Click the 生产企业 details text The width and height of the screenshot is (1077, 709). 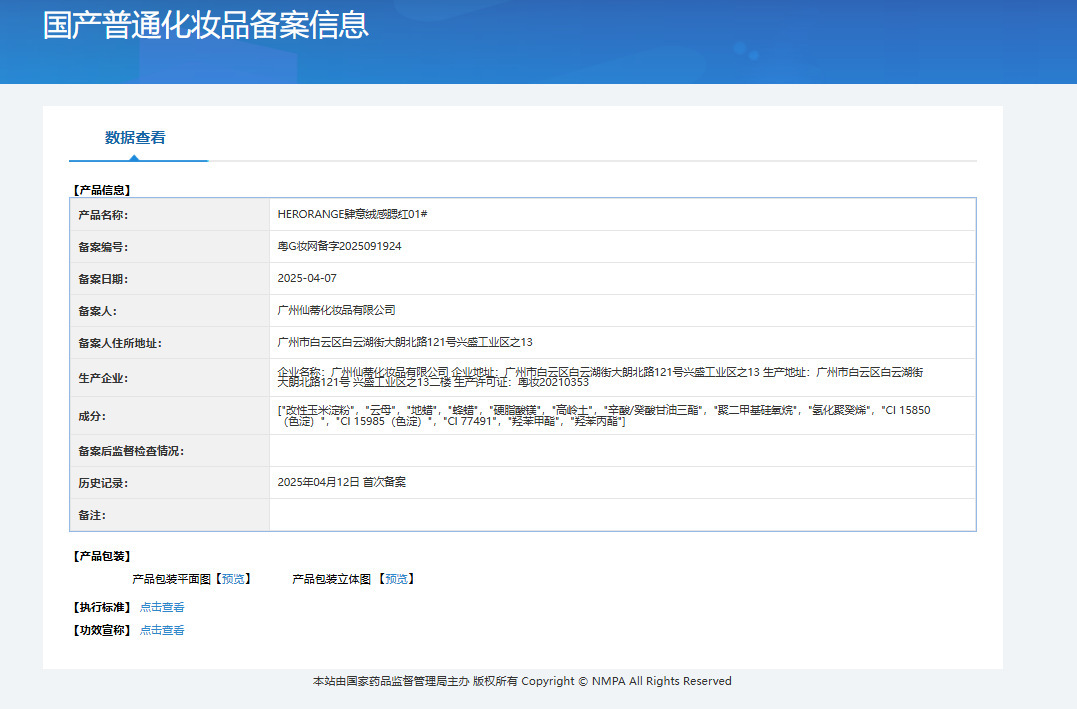click(x=600, y=377)
